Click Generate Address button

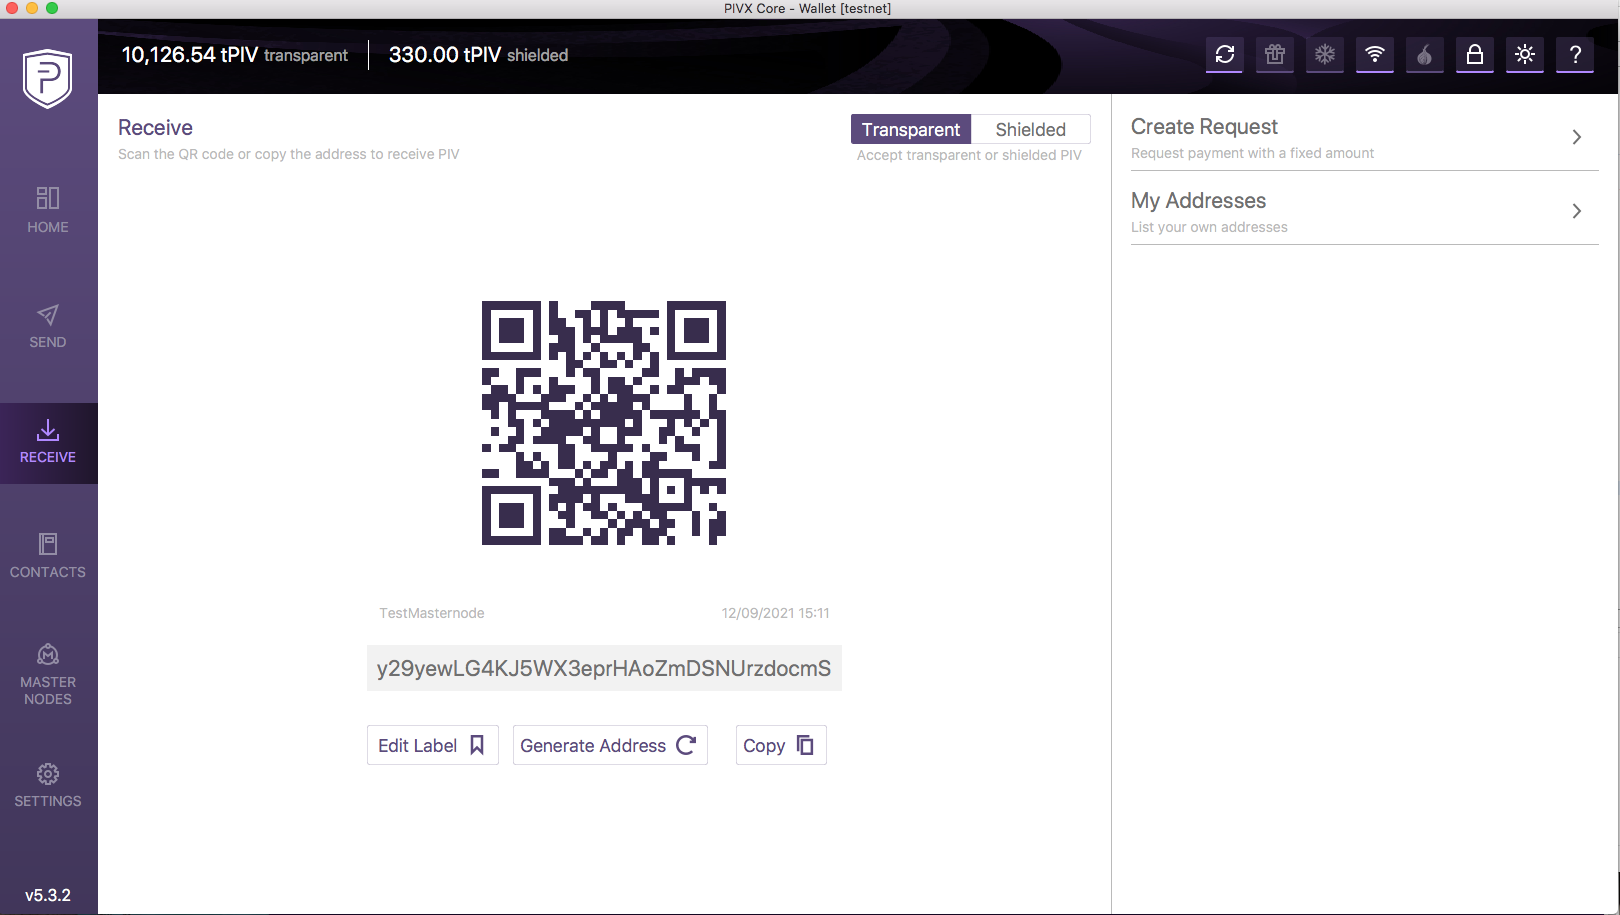(x=610, y=745)
